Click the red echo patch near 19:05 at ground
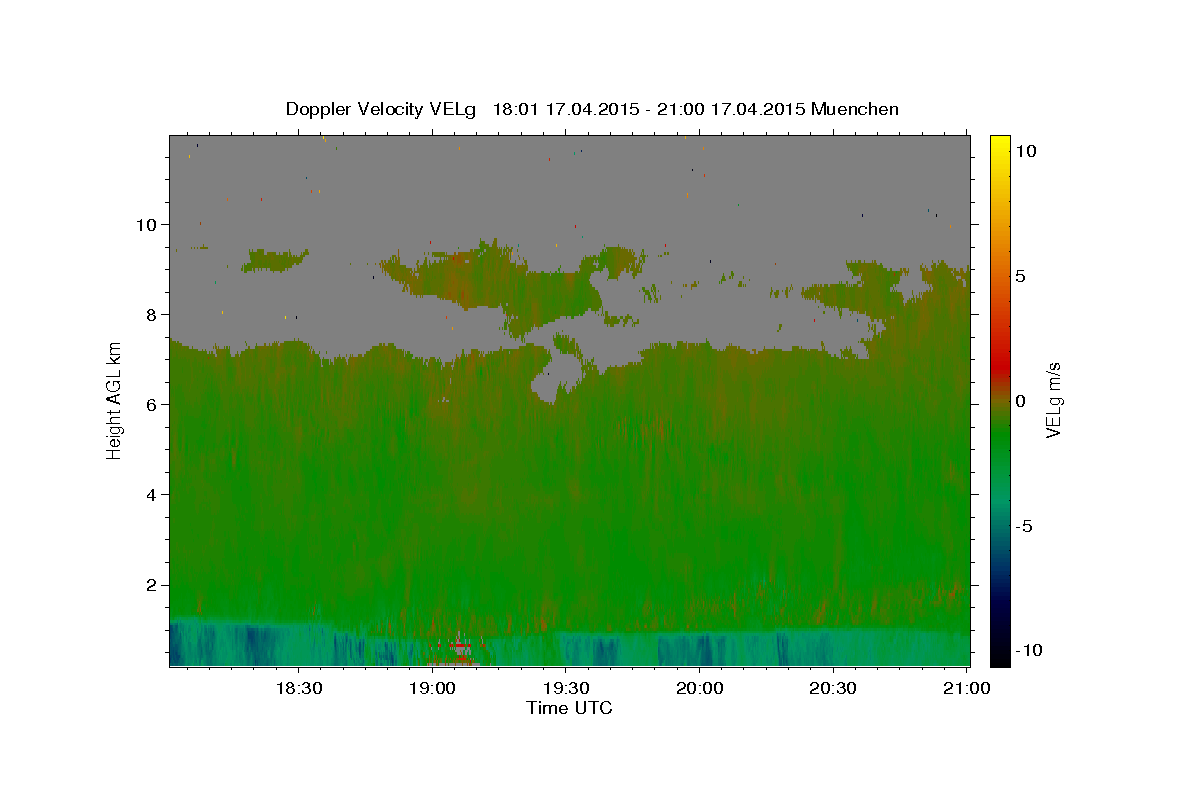1200x800 pixels. pos(460,646)
